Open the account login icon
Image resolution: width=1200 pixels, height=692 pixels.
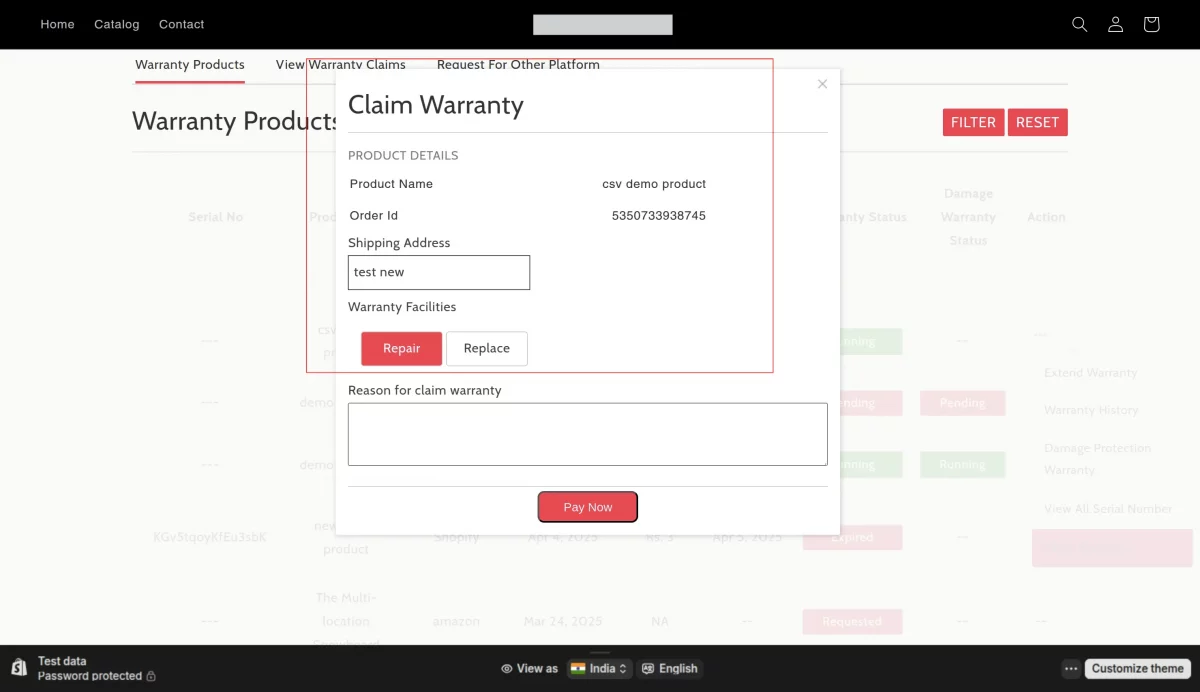[x=1115, y=24]
